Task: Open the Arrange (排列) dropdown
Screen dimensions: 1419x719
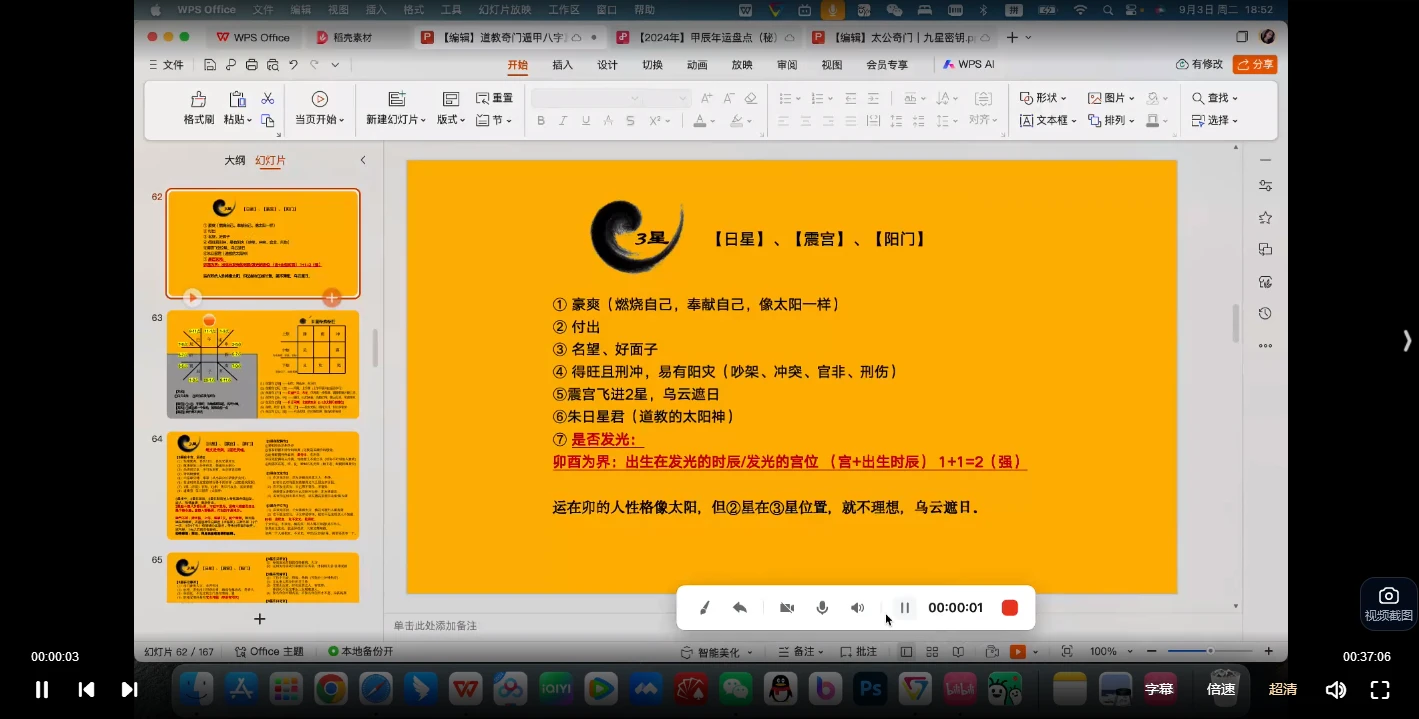Action: (1111, 121)
